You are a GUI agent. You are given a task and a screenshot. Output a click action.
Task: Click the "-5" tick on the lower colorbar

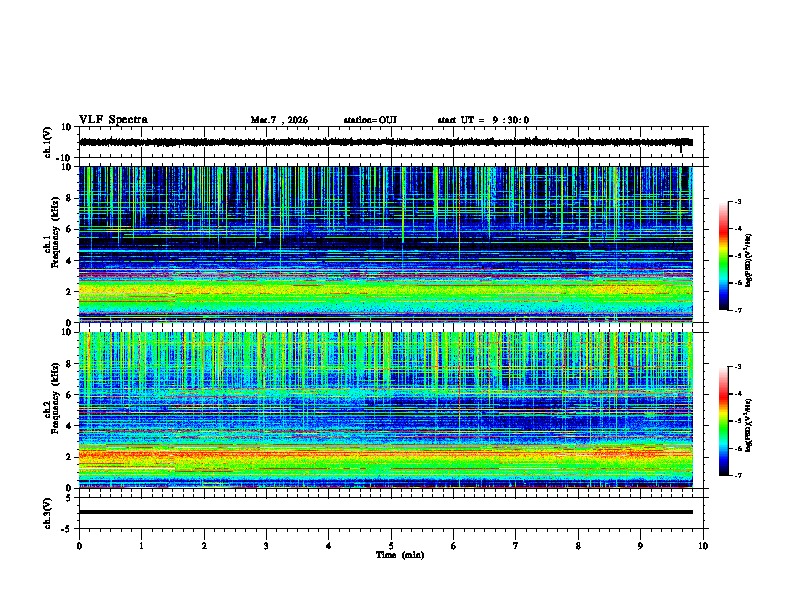click(x=738, y=421)
